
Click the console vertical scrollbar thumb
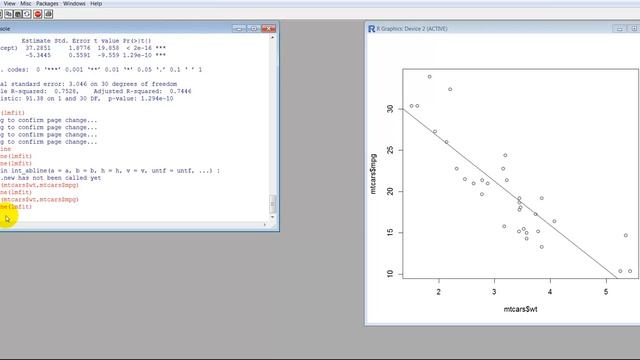coord(273,204)
